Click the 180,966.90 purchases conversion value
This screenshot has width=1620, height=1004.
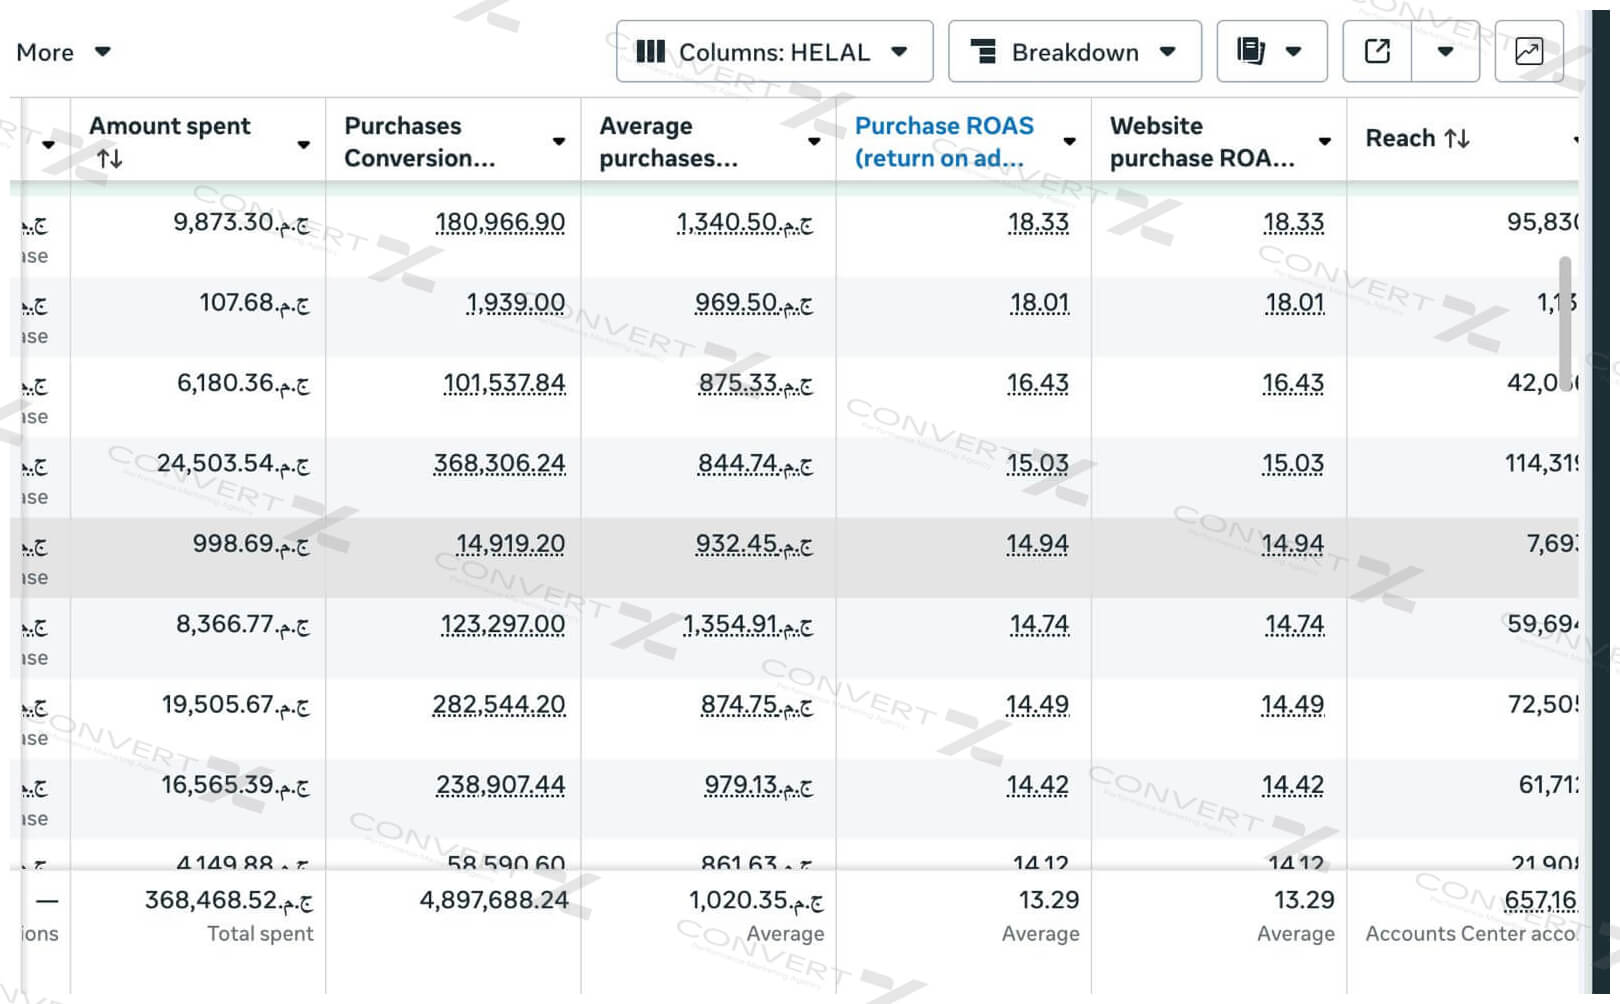tap(500, 222)
